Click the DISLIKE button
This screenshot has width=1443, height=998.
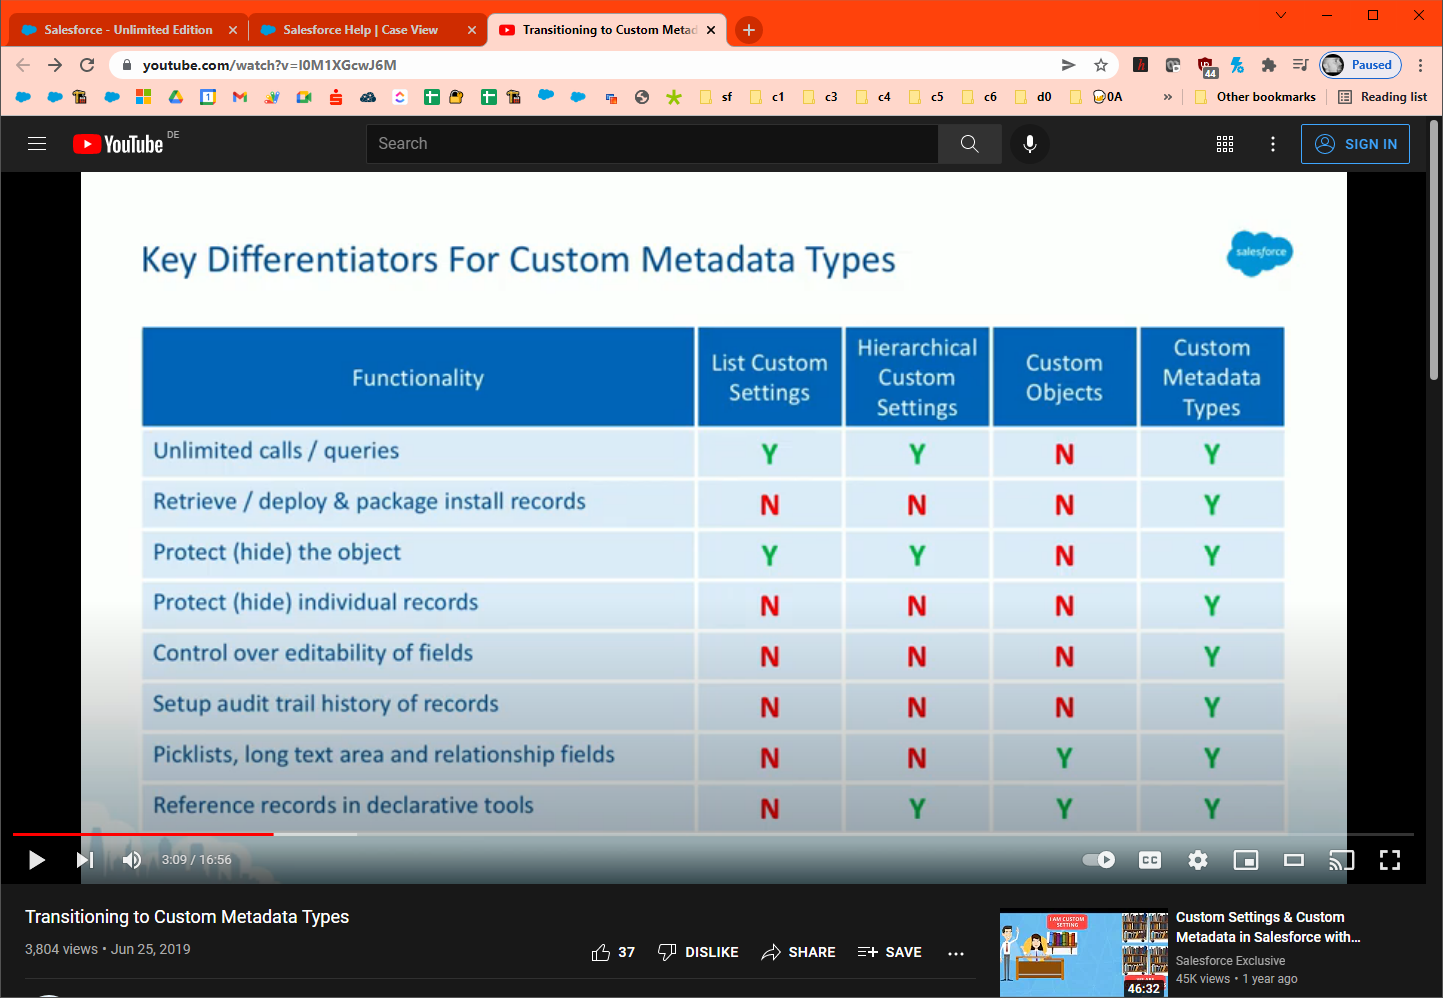(x=698, y=952)
